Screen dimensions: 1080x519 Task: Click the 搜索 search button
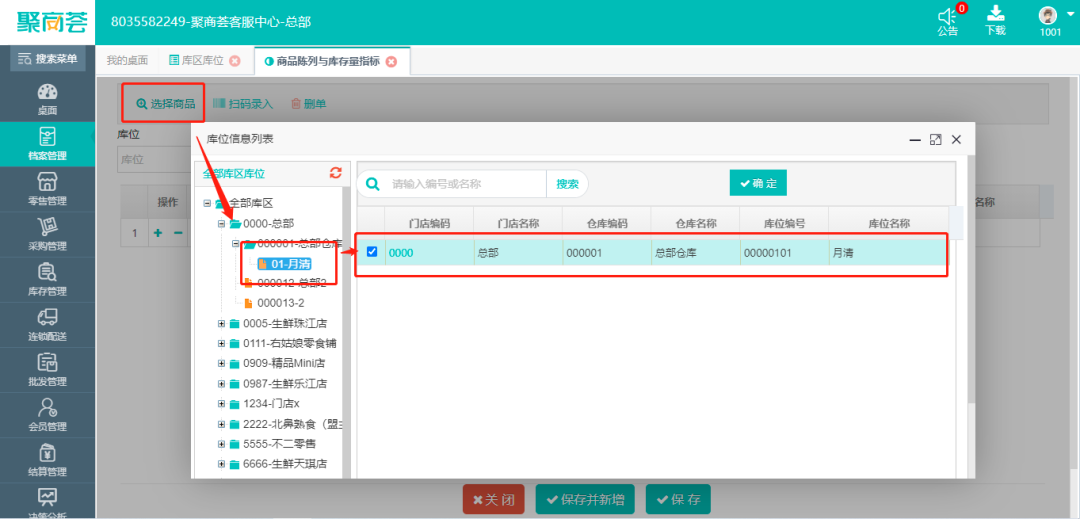click(567, 184)
